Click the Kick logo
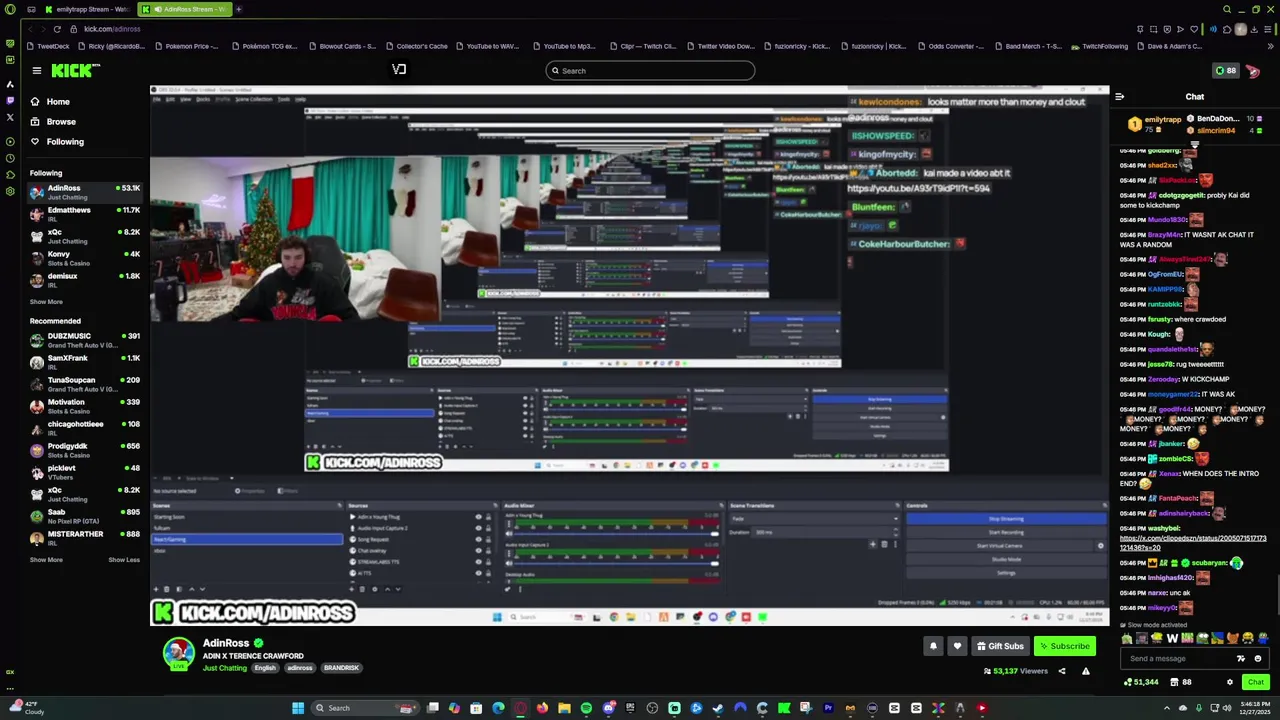 coord(76,70)
